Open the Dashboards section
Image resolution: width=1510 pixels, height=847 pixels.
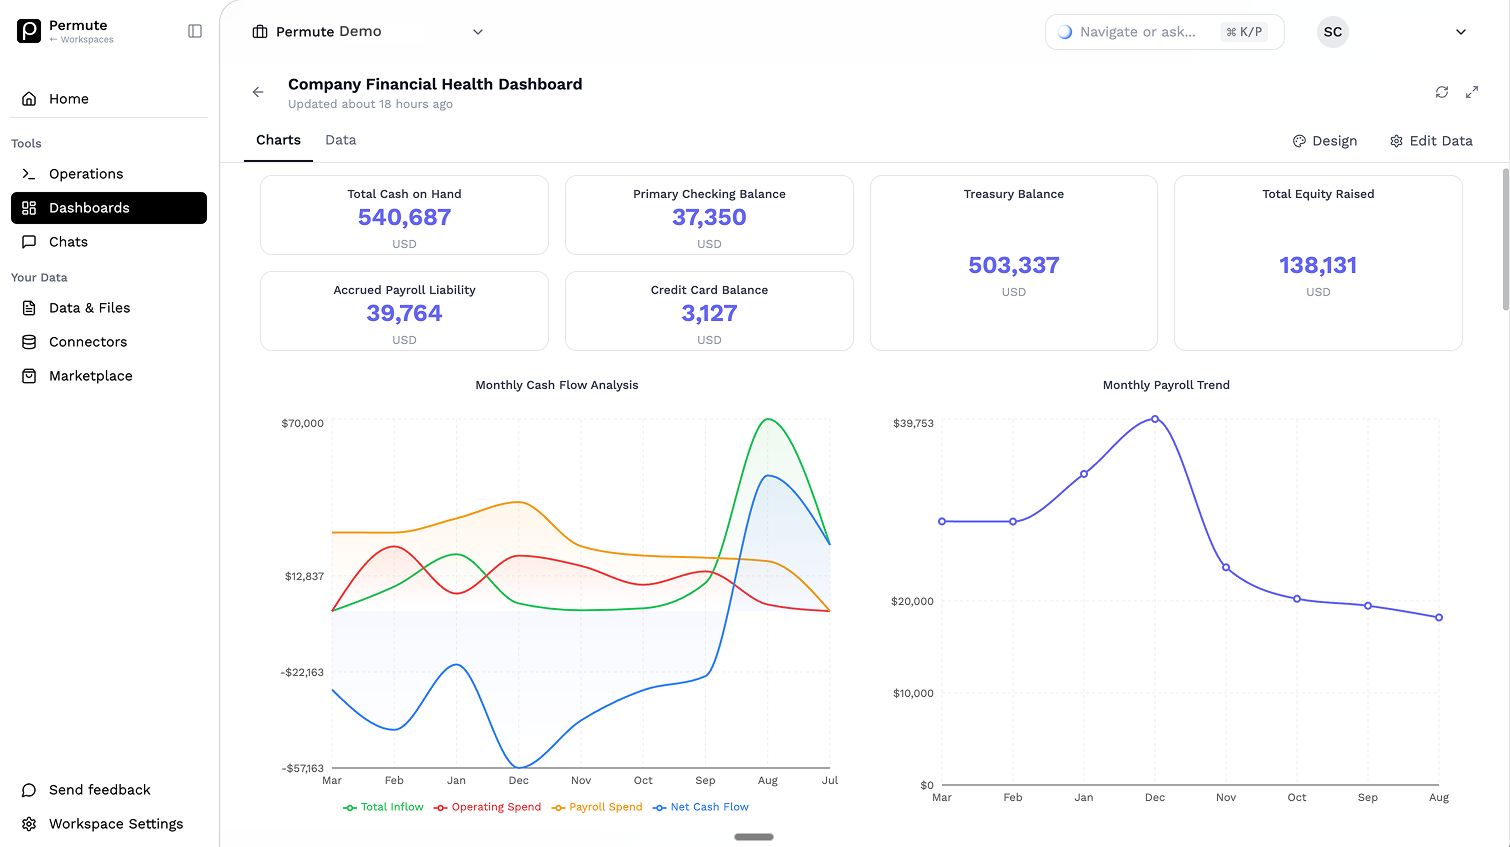coord(90,208)
